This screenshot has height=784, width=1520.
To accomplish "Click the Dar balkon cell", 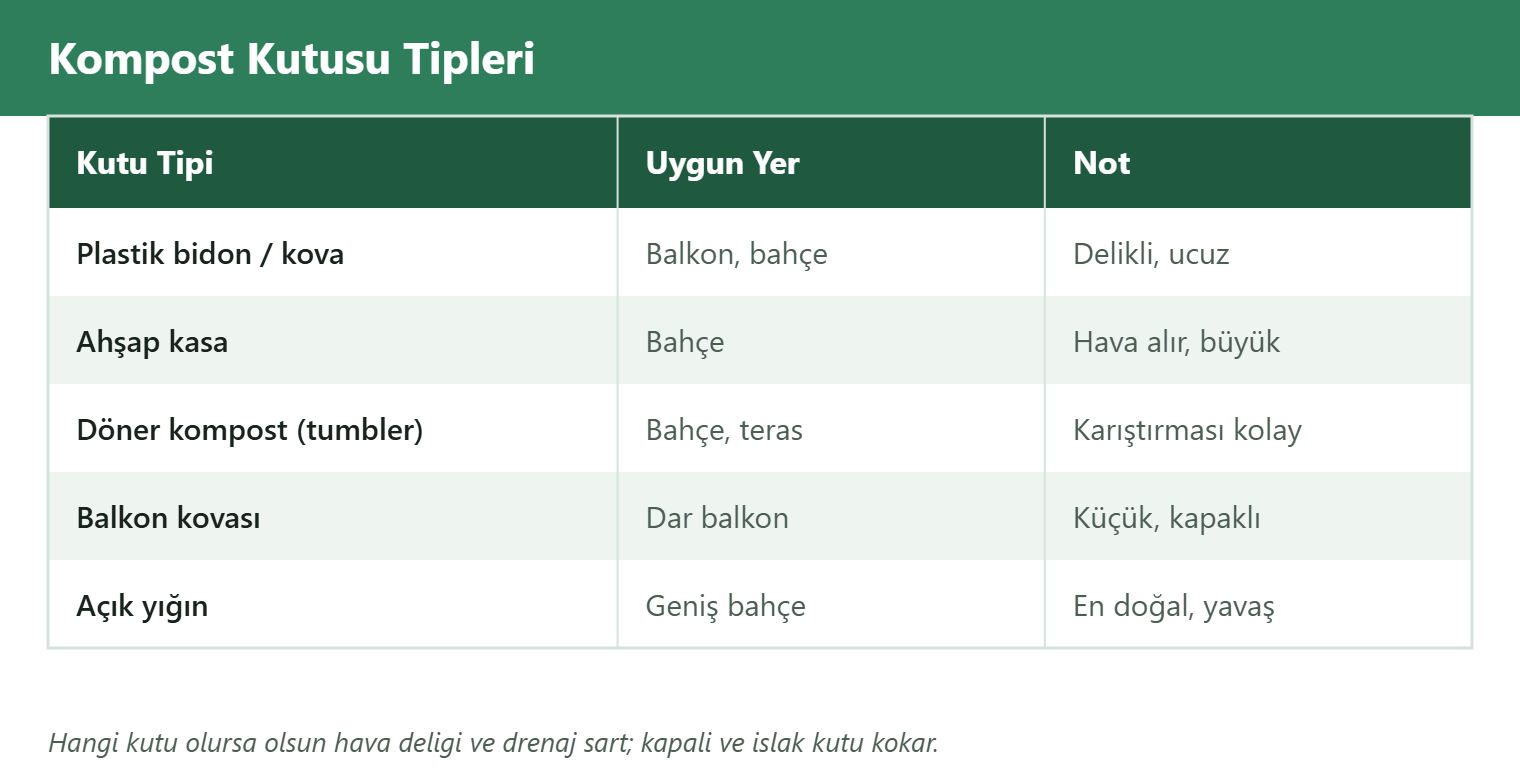I will coord(831,517).
